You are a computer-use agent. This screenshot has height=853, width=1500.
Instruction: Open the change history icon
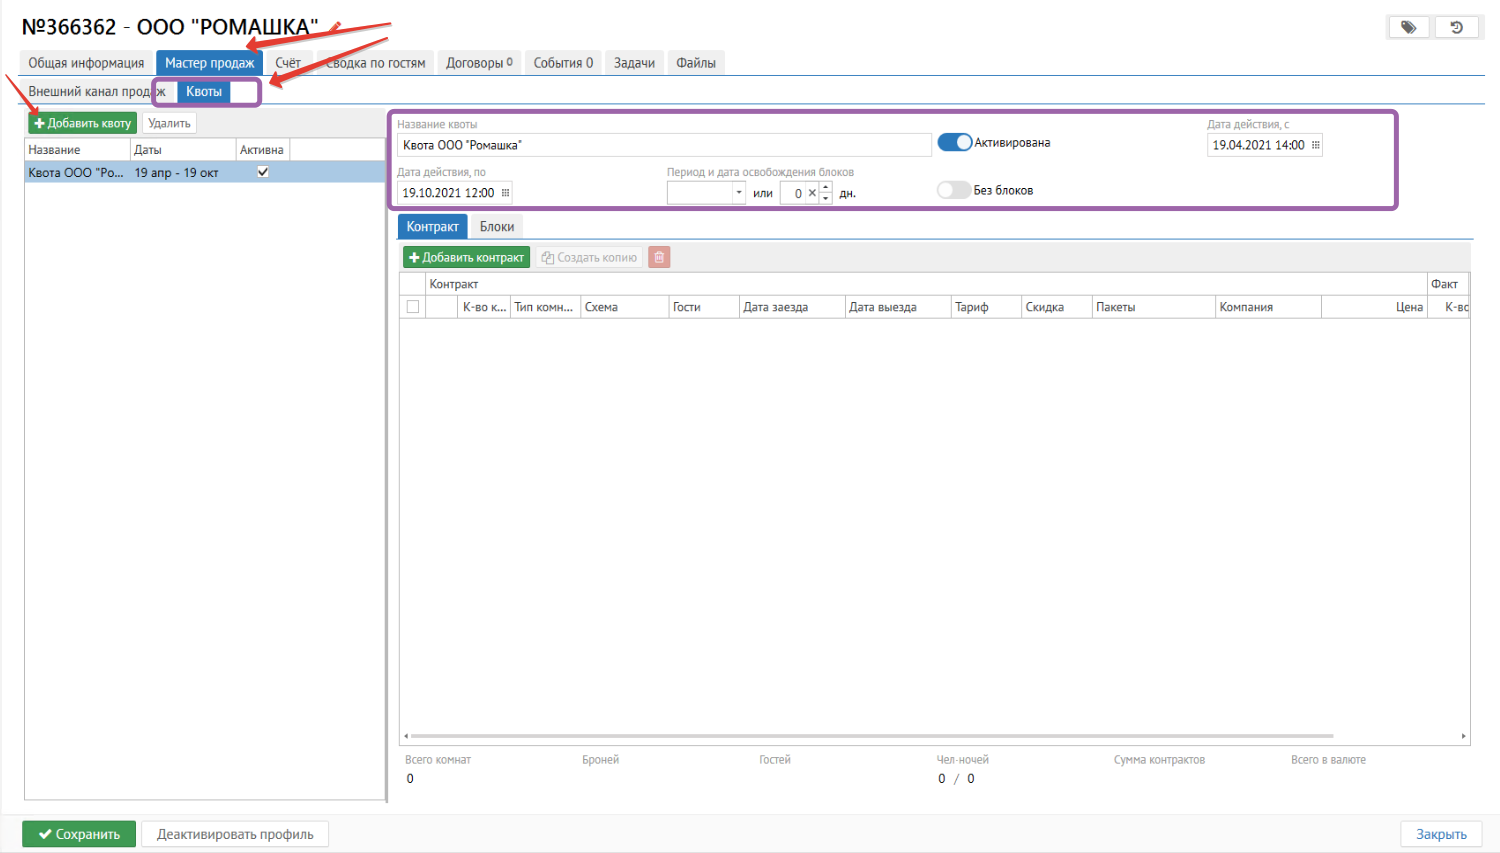pyautogui.click(x=1457, y=27)
